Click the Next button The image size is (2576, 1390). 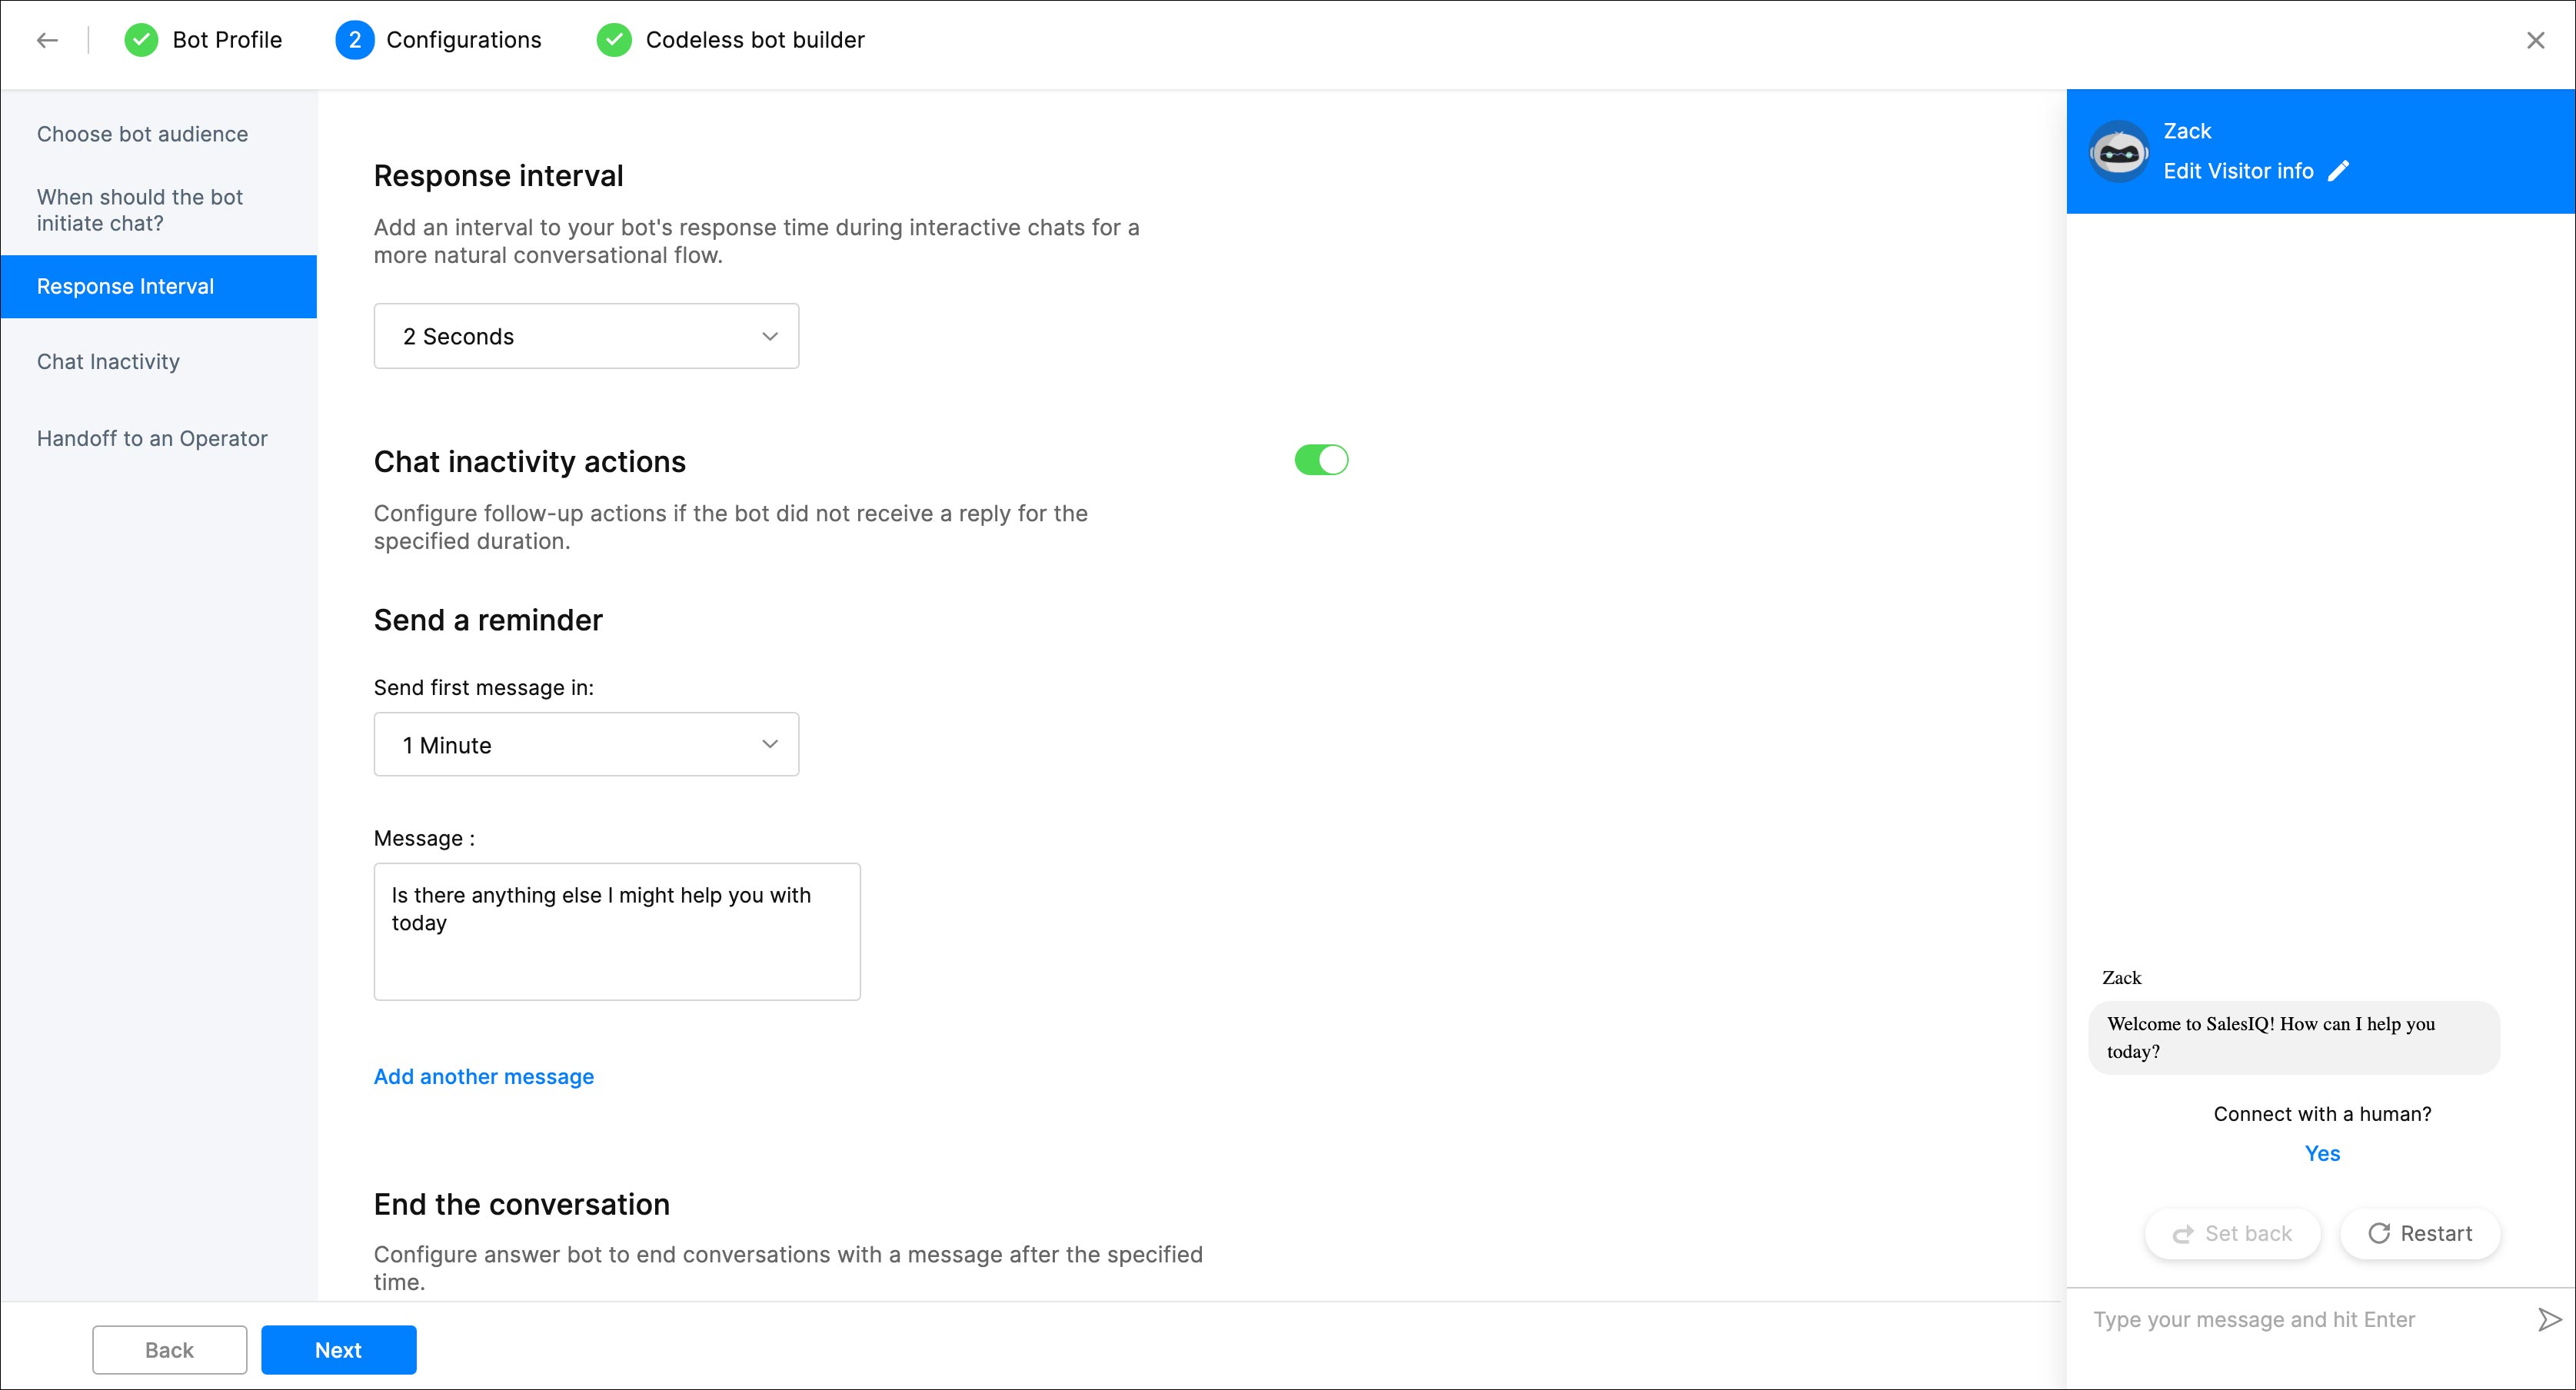click(338, 1350)
